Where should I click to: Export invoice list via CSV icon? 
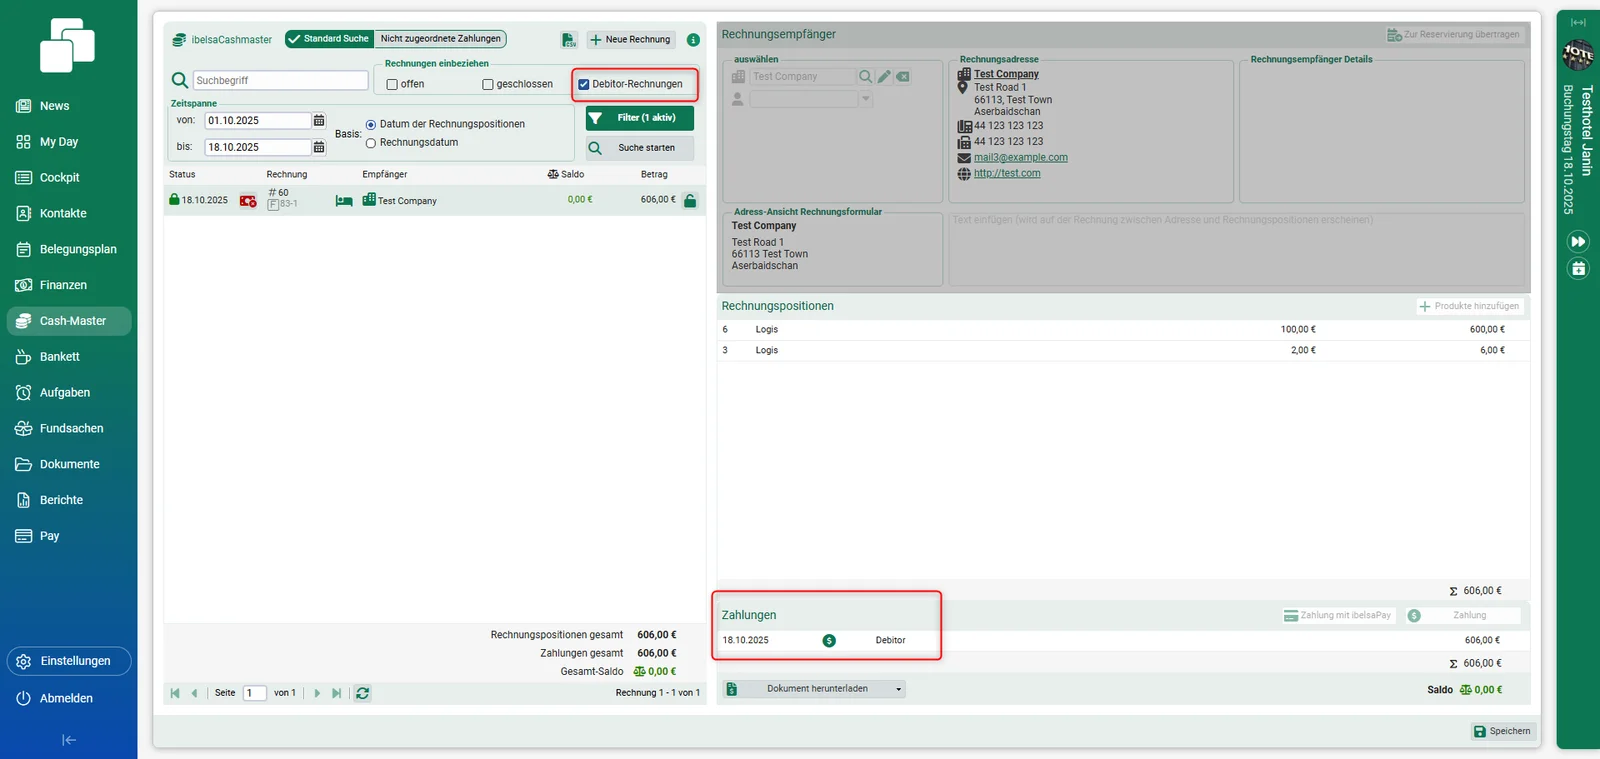pos(569,40)
